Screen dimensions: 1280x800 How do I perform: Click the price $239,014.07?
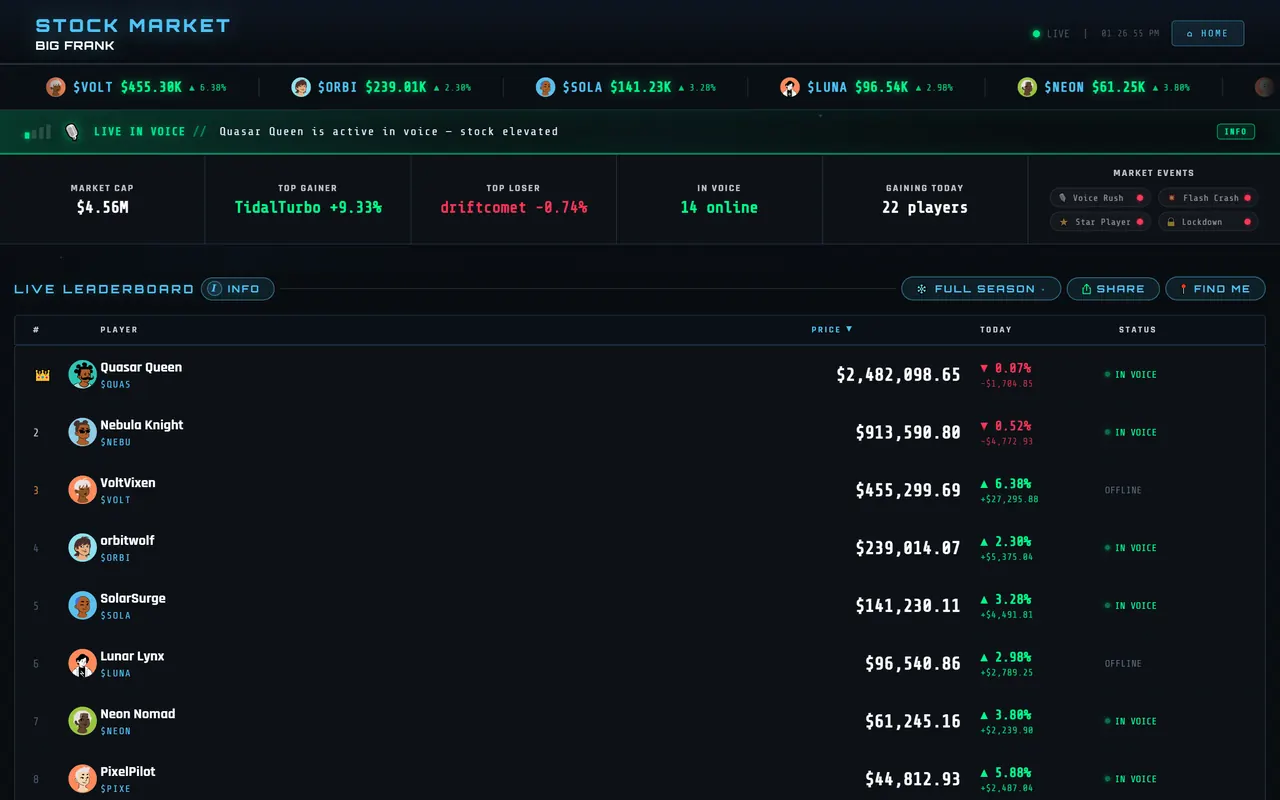(908, 548)
